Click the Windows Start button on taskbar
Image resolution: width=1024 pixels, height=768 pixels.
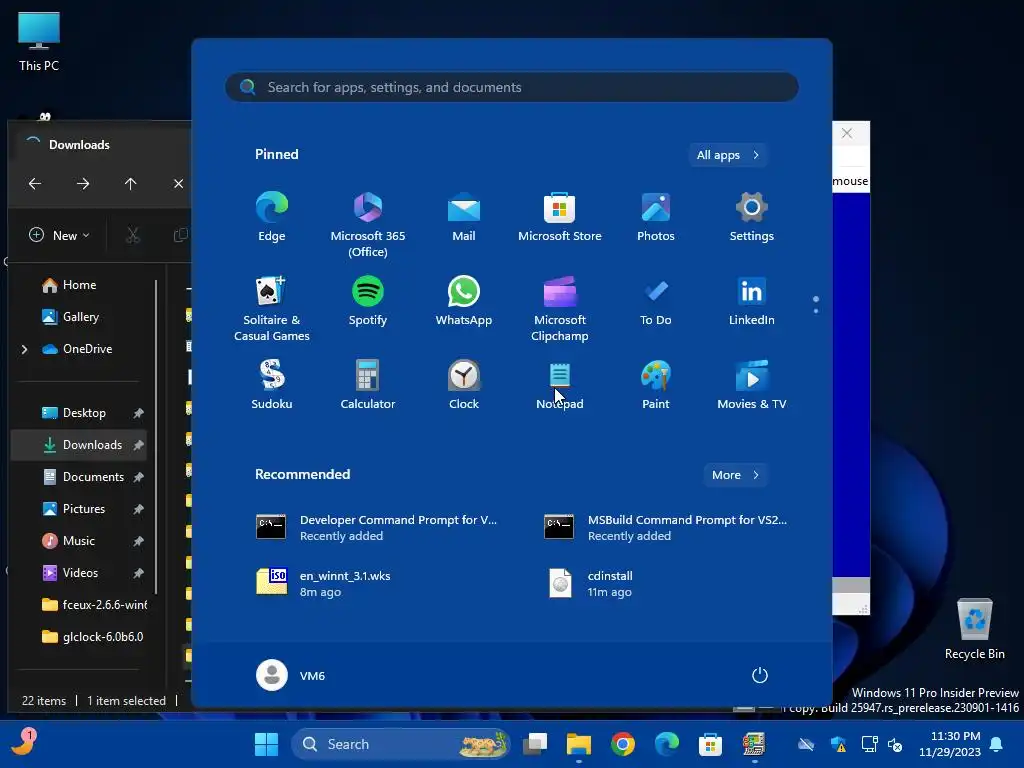266,744
